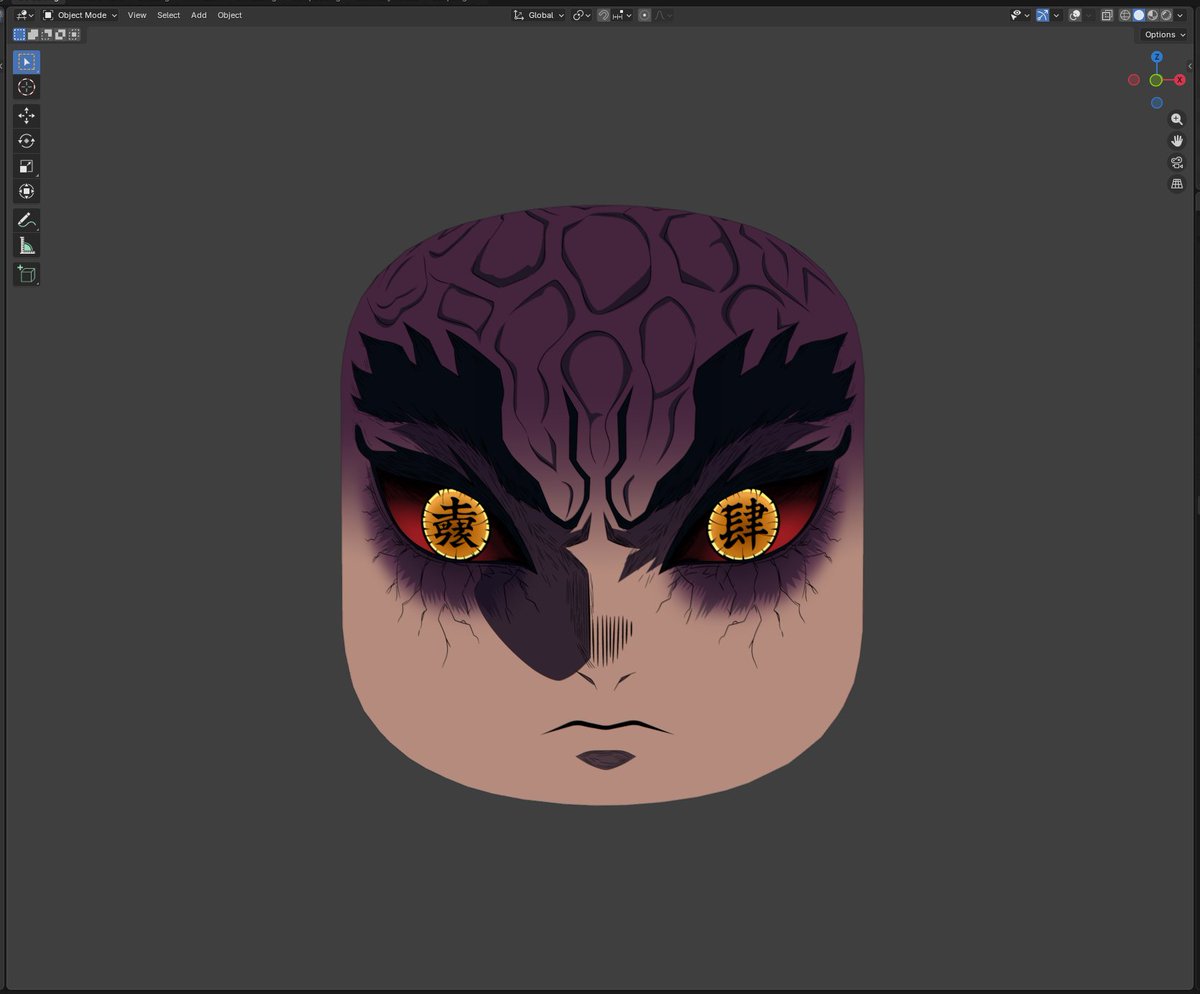
Task: Open the Object menu
Action: pos(230,15)
